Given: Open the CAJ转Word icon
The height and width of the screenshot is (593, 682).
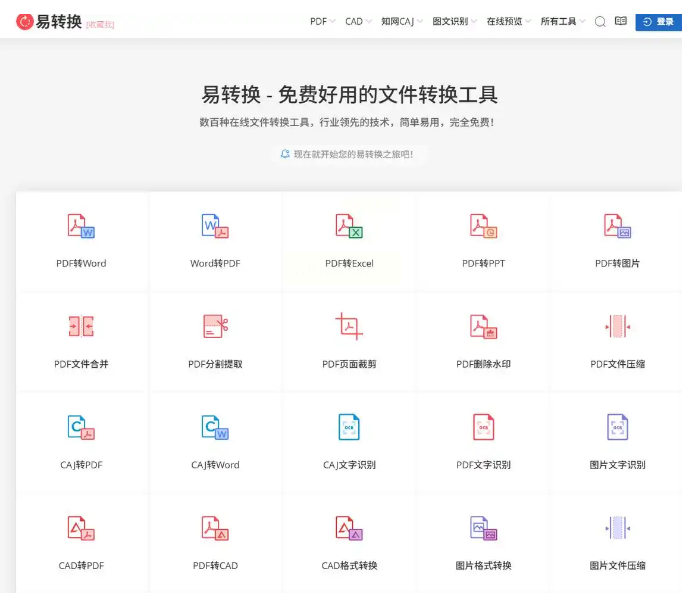Looking at the screenshot, I should pyautogui.click(x=215, y=427).
